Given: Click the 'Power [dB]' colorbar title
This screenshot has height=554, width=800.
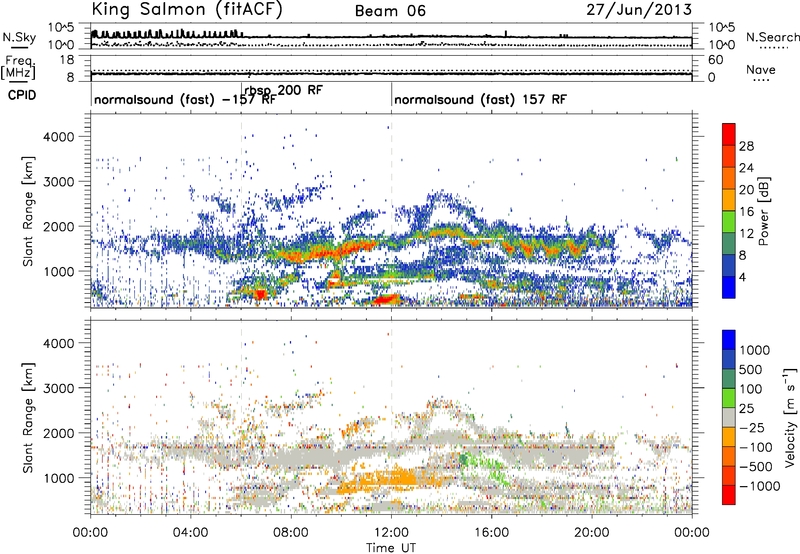Looking at the screenshot, I should click(x=763, y=211).
